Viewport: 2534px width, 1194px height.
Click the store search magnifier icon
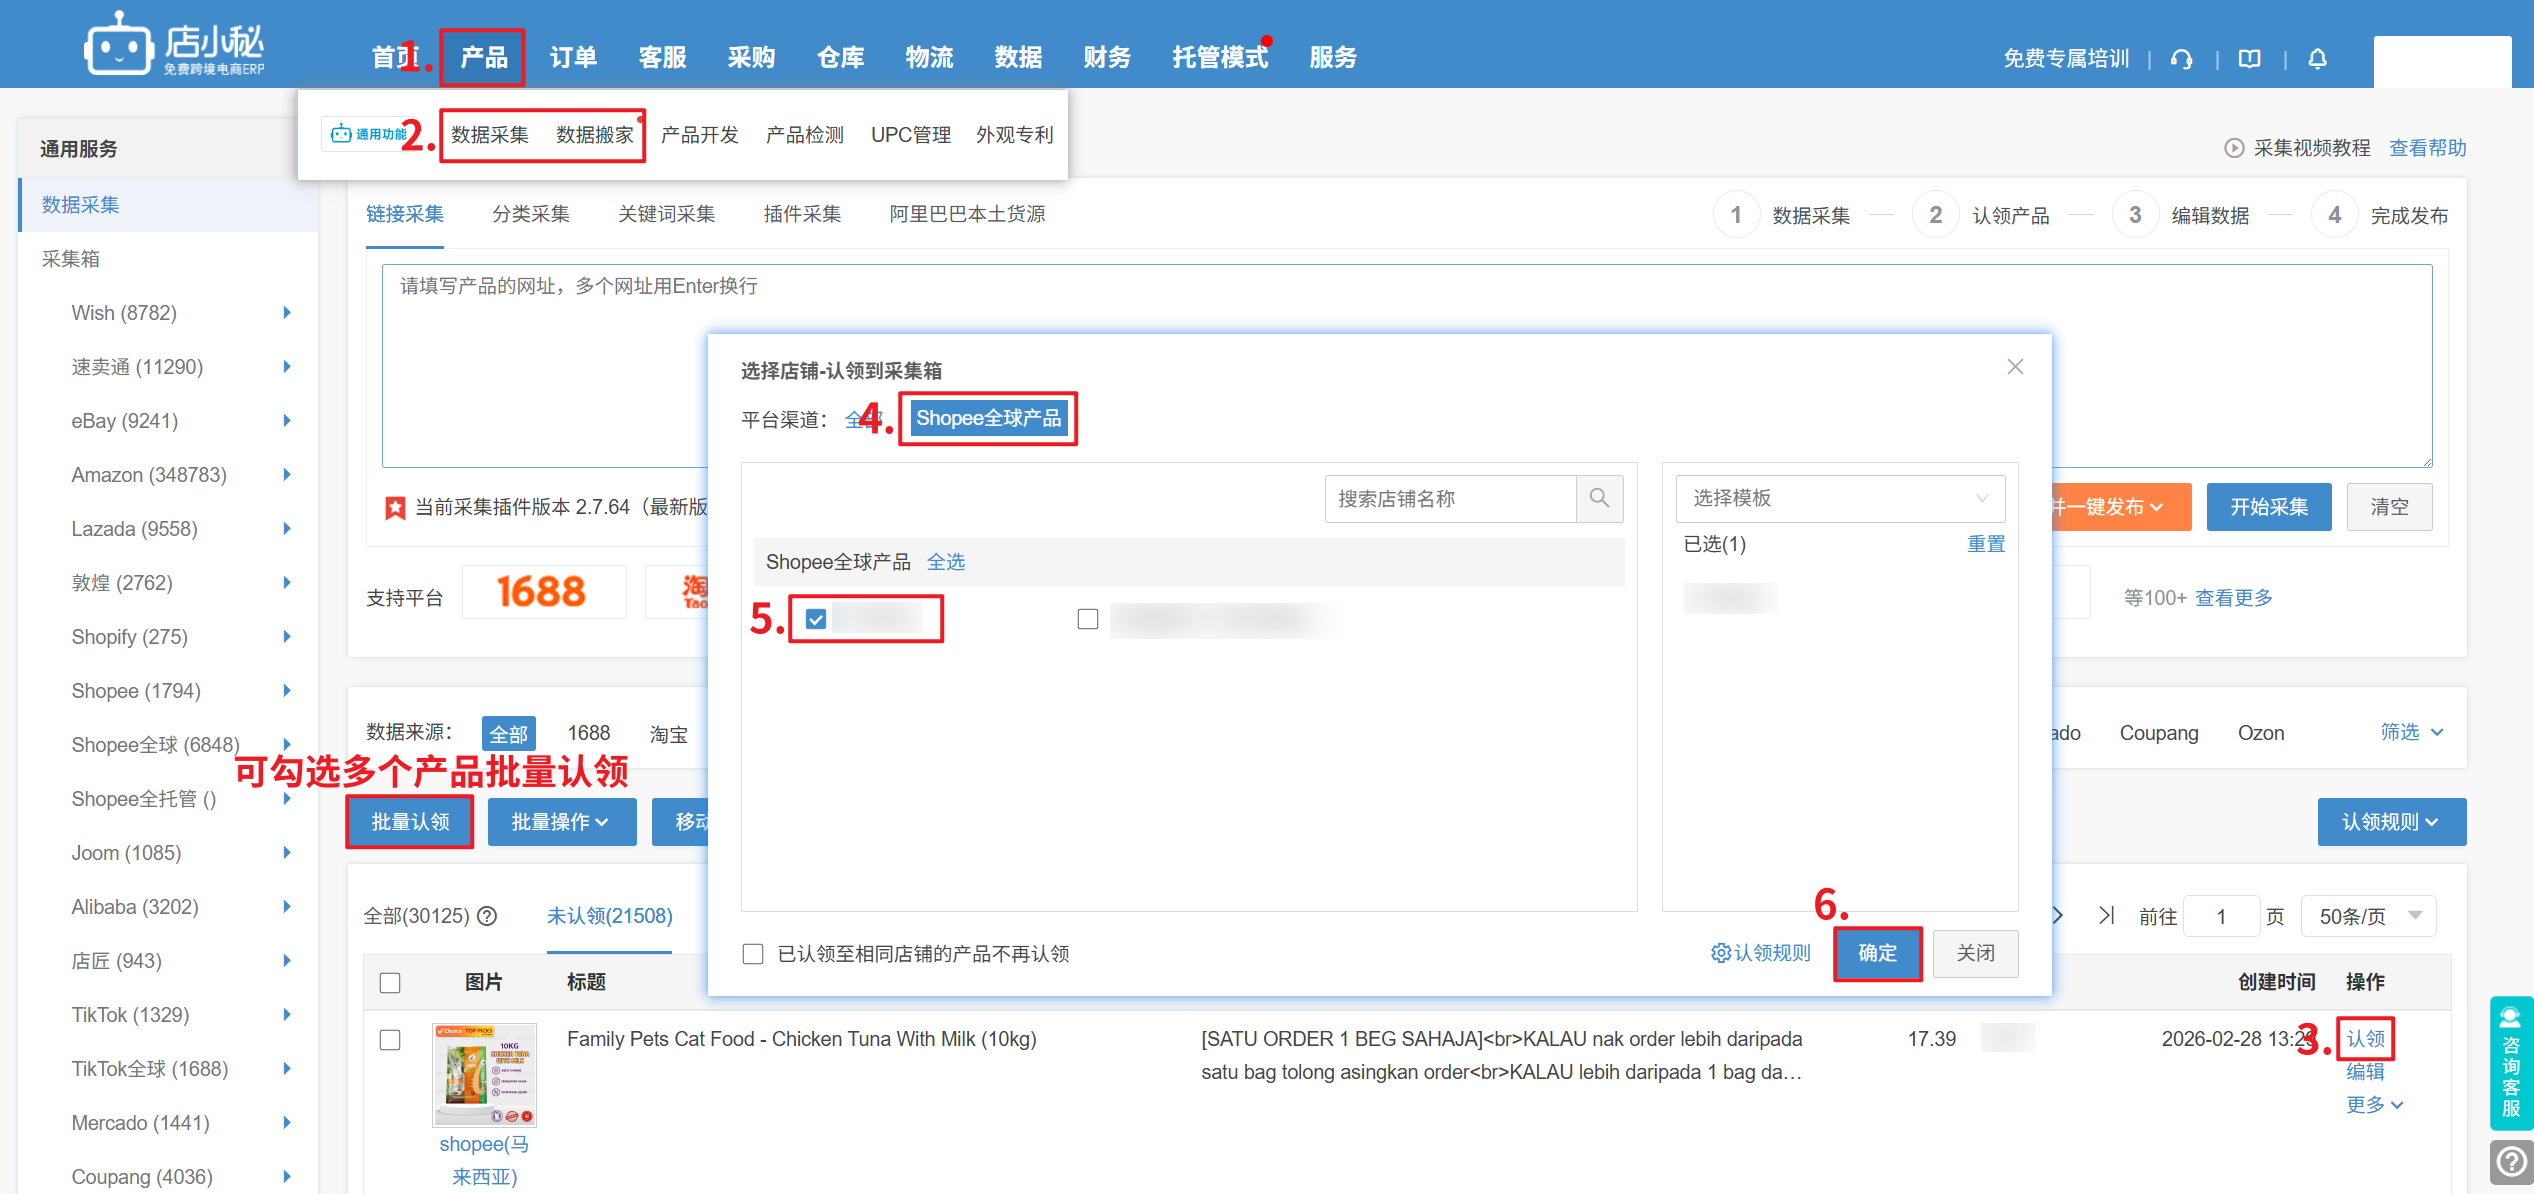coord(1599,498)
